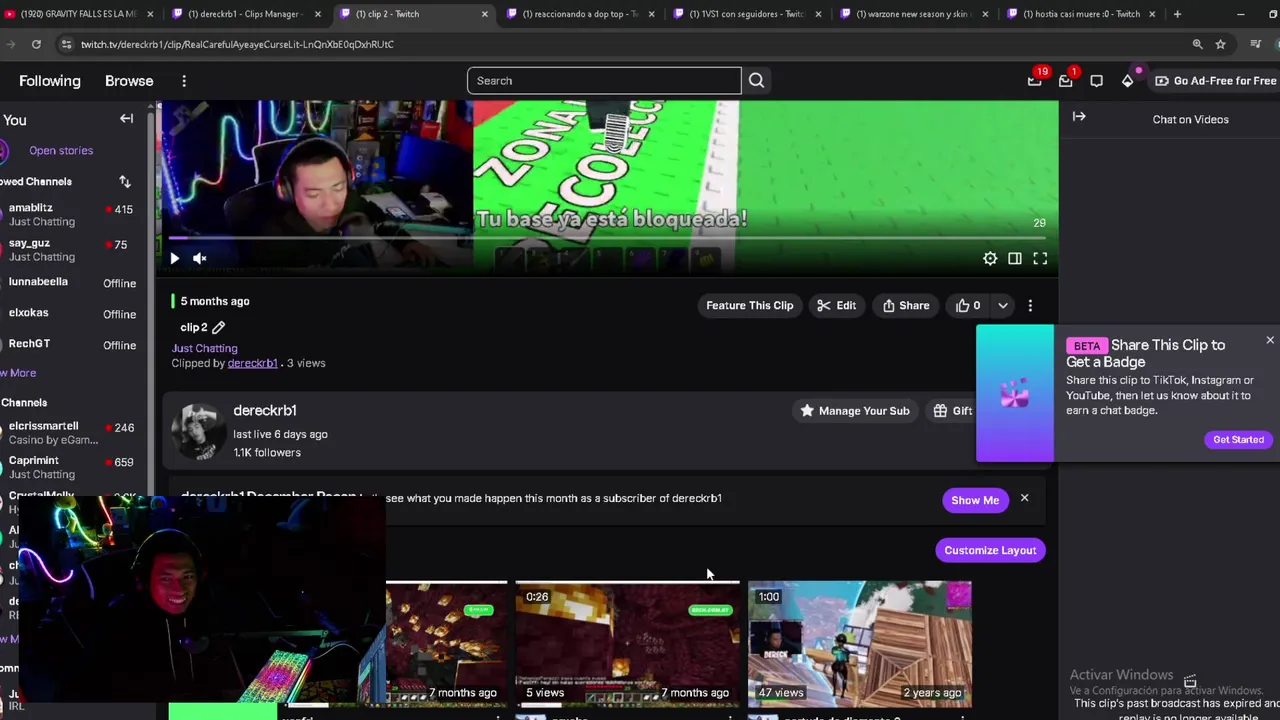The image size is (1280, 720).
Task: Close the clip 2 browser tab
Action: click(x=485, y=14)
